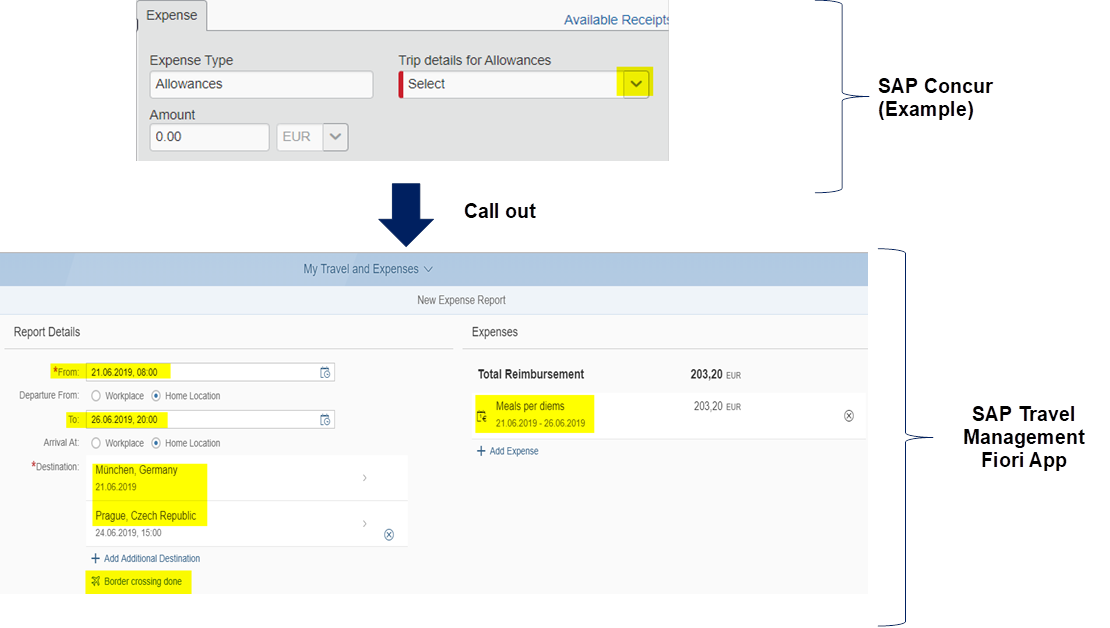Open the My Travel and Expenses menu
The width and height of the screenshot is (1110, 628).
[367, 269]
